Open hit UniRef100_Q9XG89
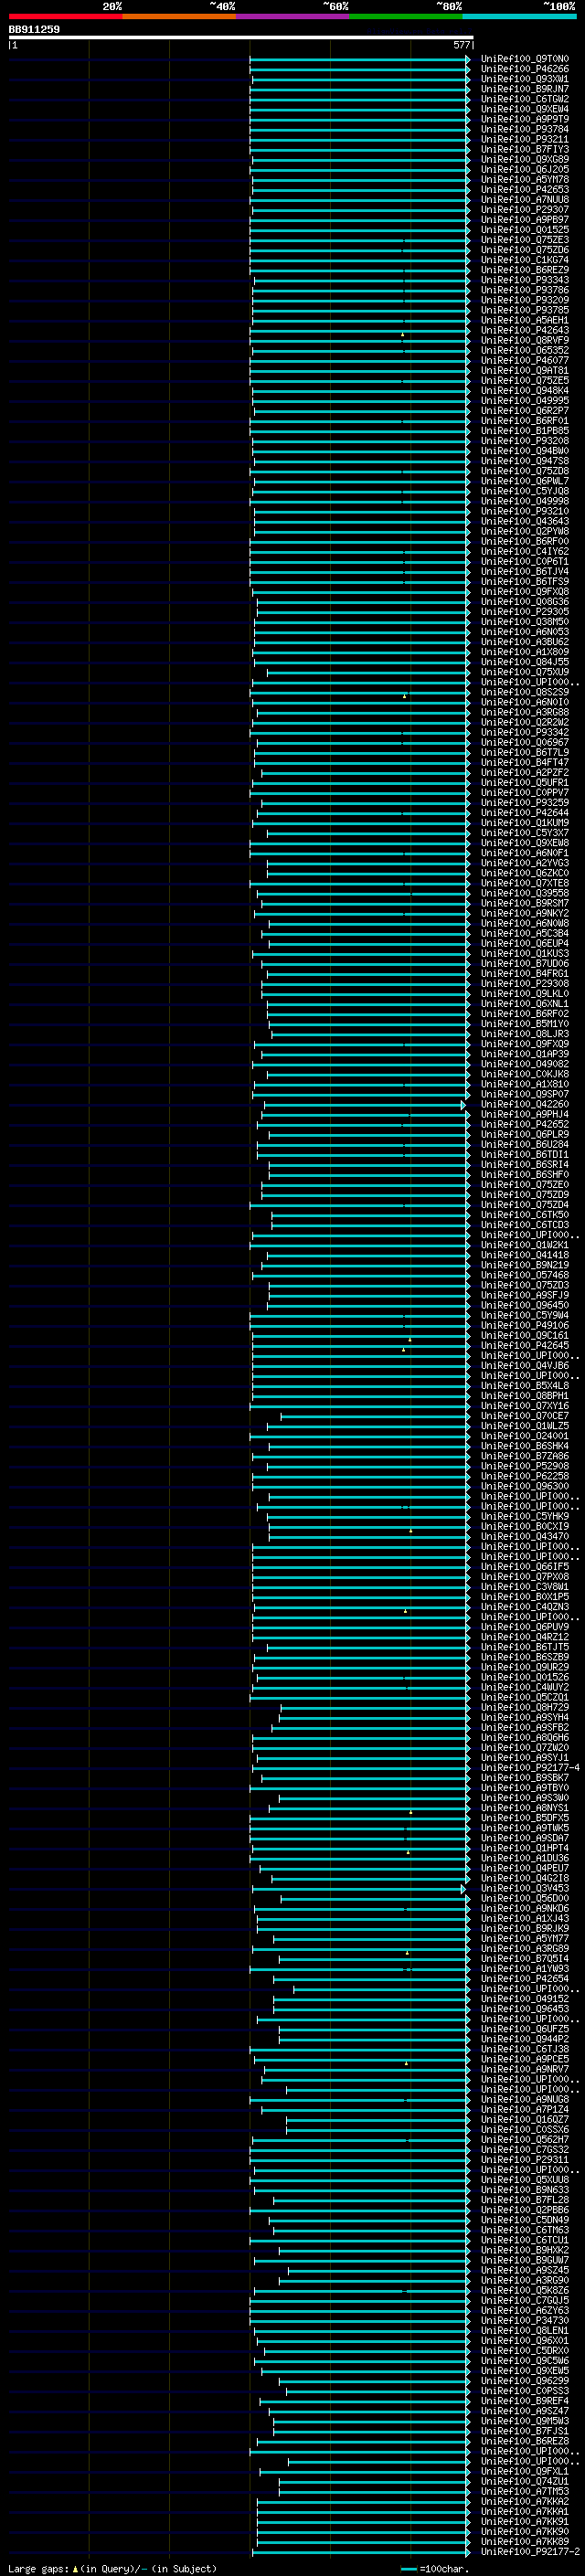585x2576 pixels. [525, 159]
